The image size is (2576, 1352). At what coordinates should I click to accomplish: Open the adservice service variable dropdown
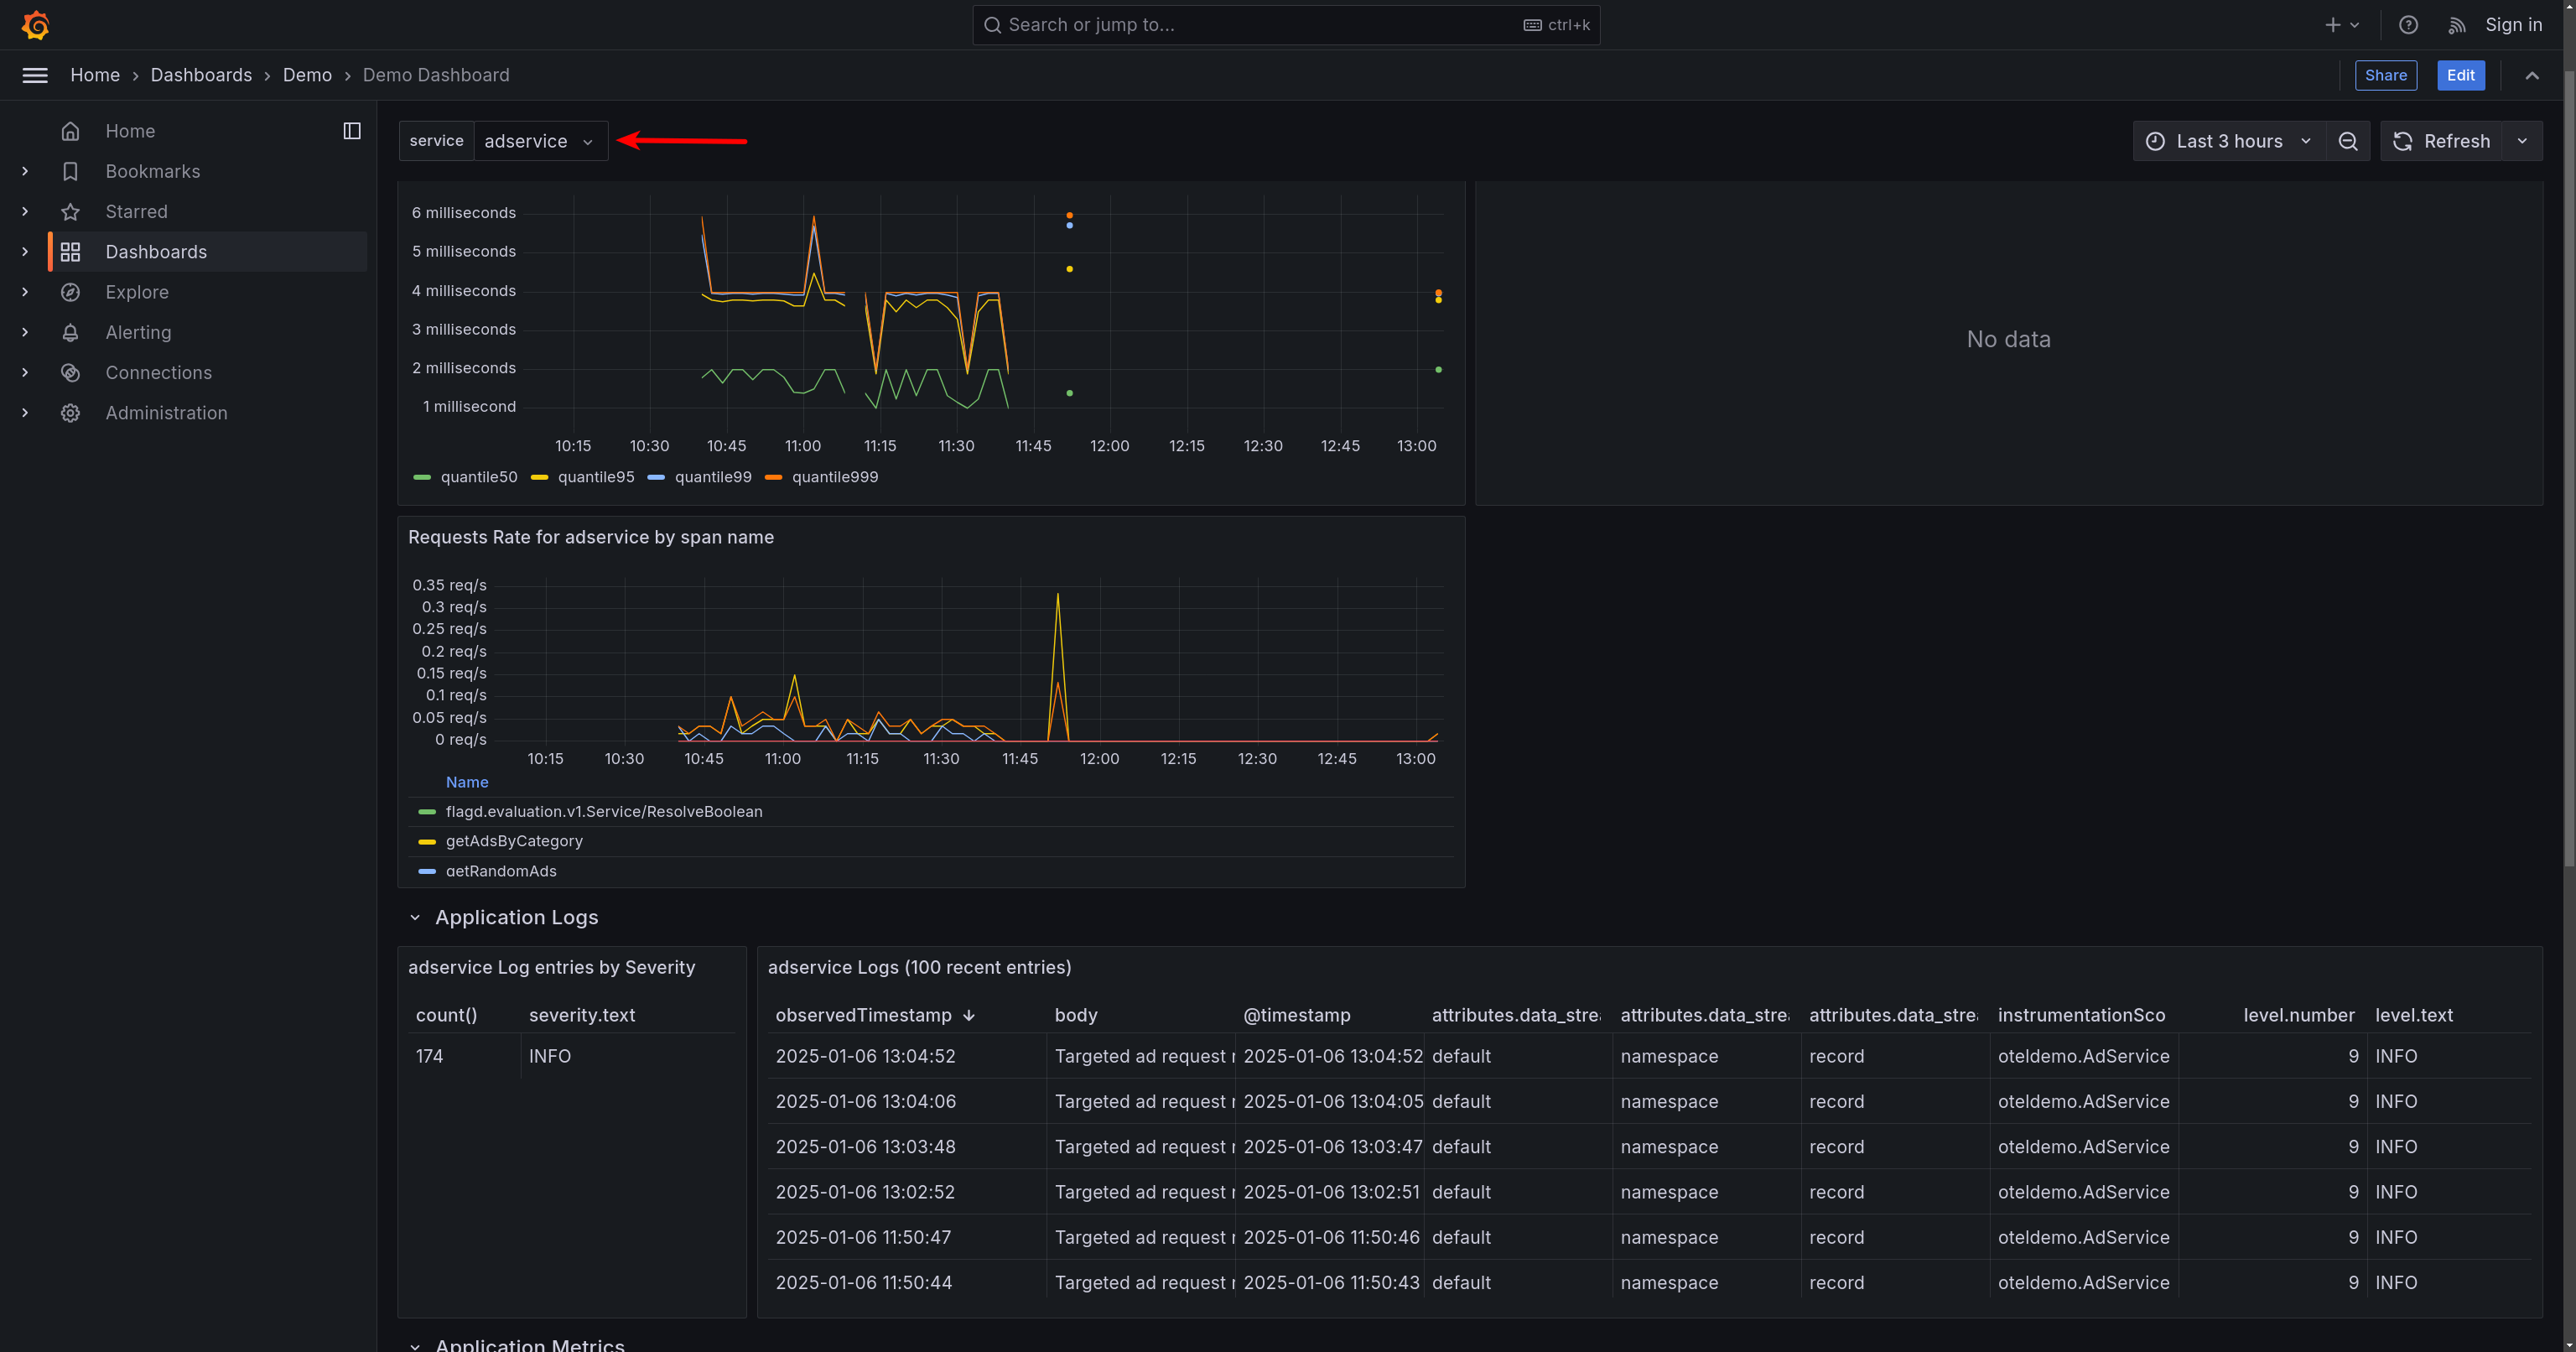540,141
